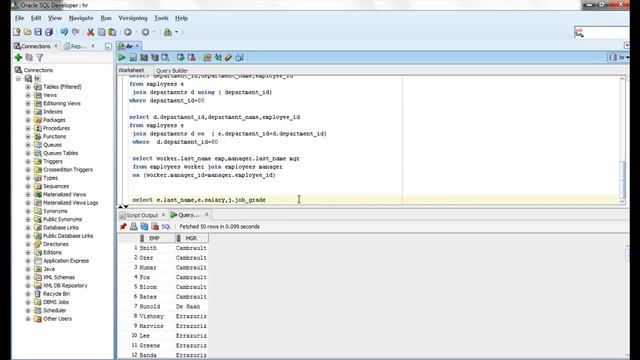Open the Edit menu
The height and width of the screenshot is (360, 640).
[36, 18]
